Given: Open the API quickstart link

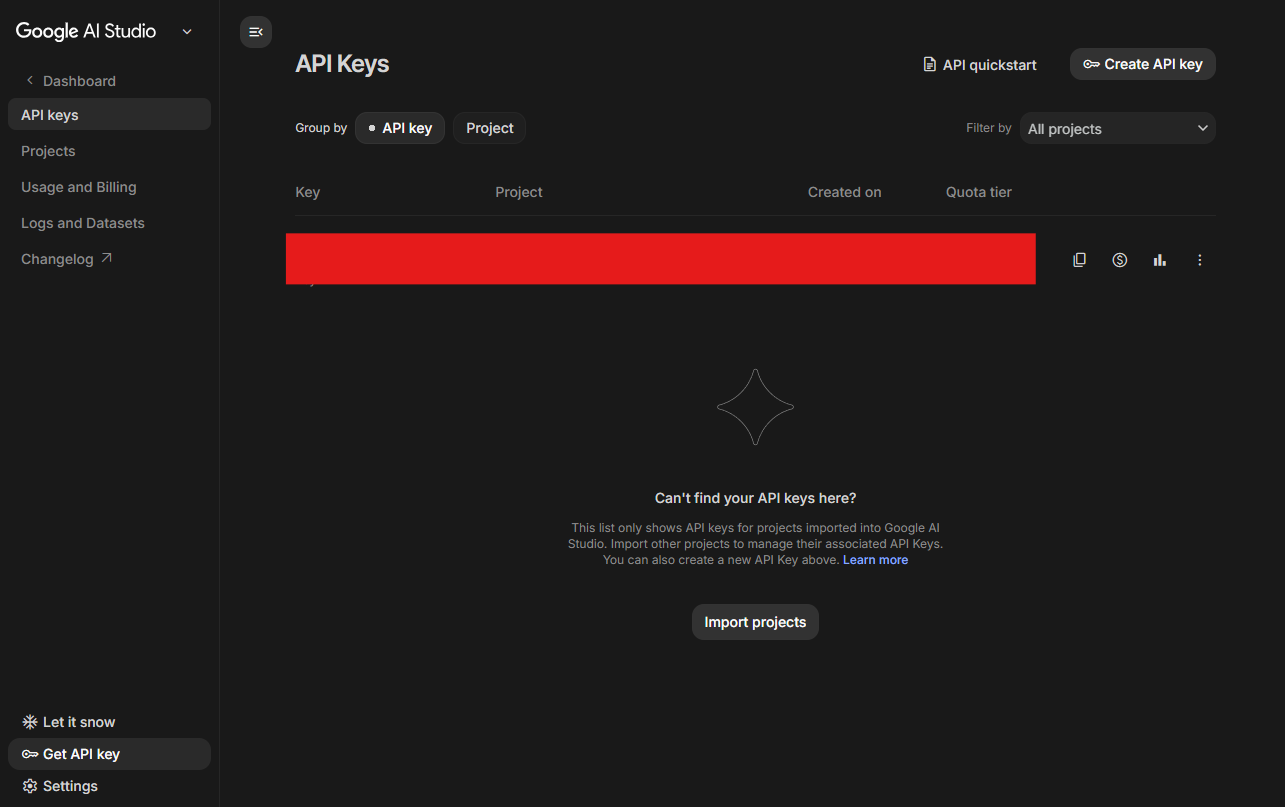Looking at the screenshot, I should click(x=979, y=65).
